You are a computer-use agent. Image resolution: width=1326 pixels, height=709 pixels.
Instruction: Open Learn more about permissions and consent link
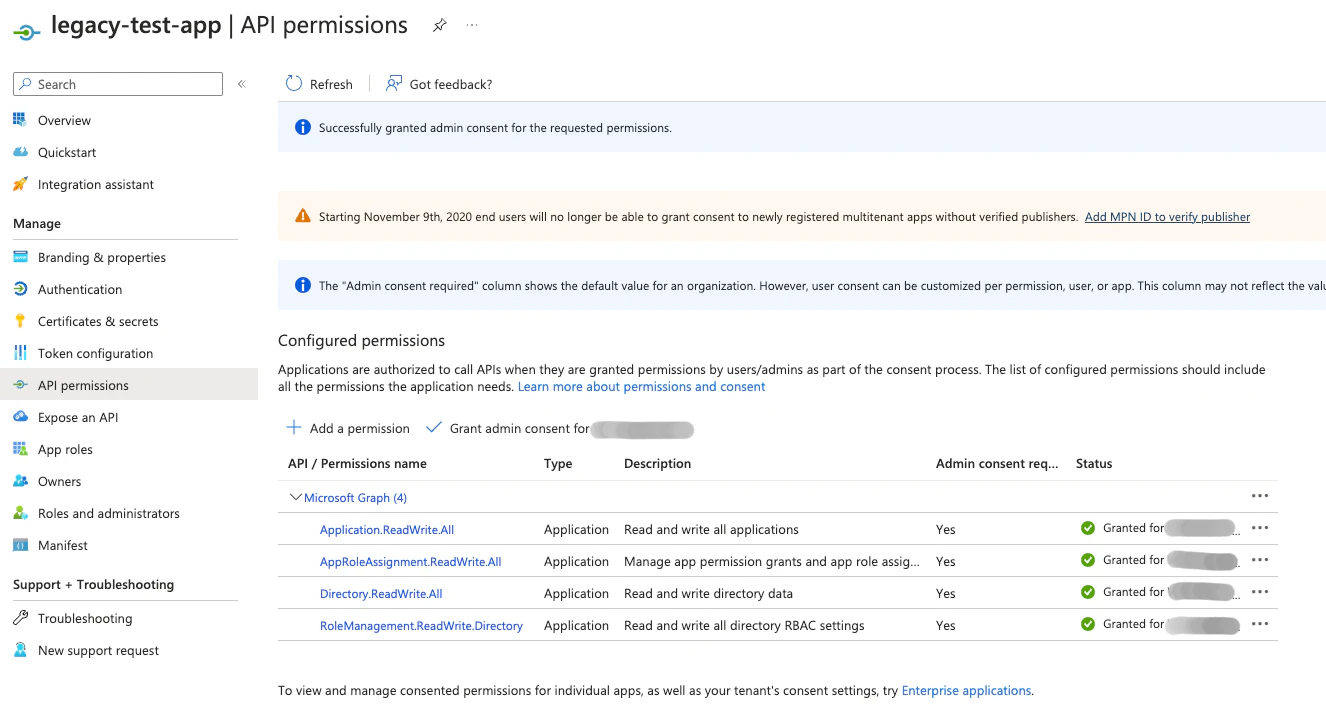(x=641, y=387)
